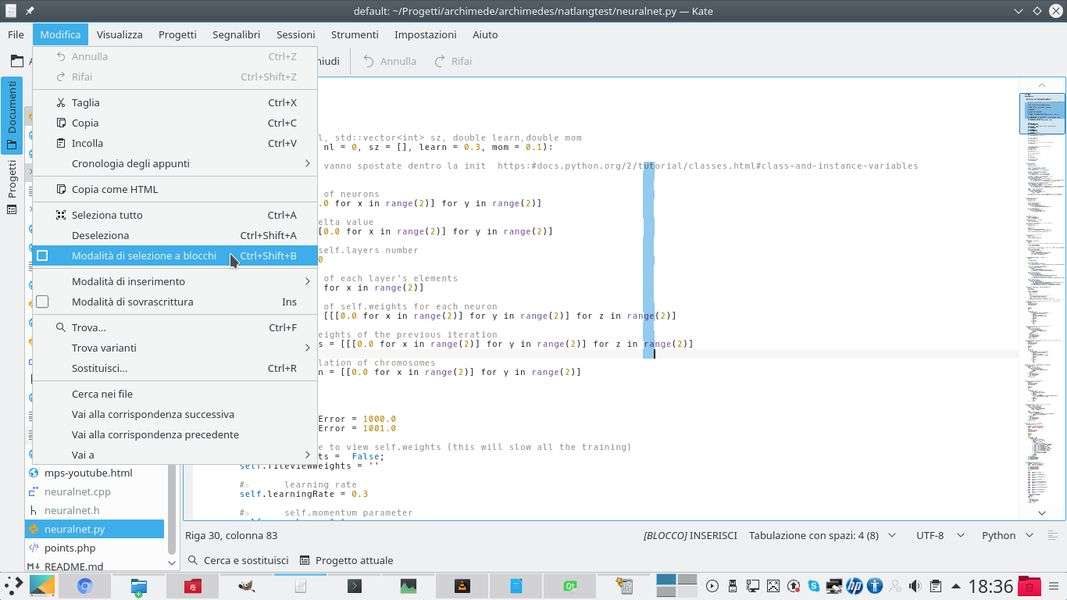Click the Taglia (cut) scissors icon
The image size is (1067, 600).
[61, 102]
